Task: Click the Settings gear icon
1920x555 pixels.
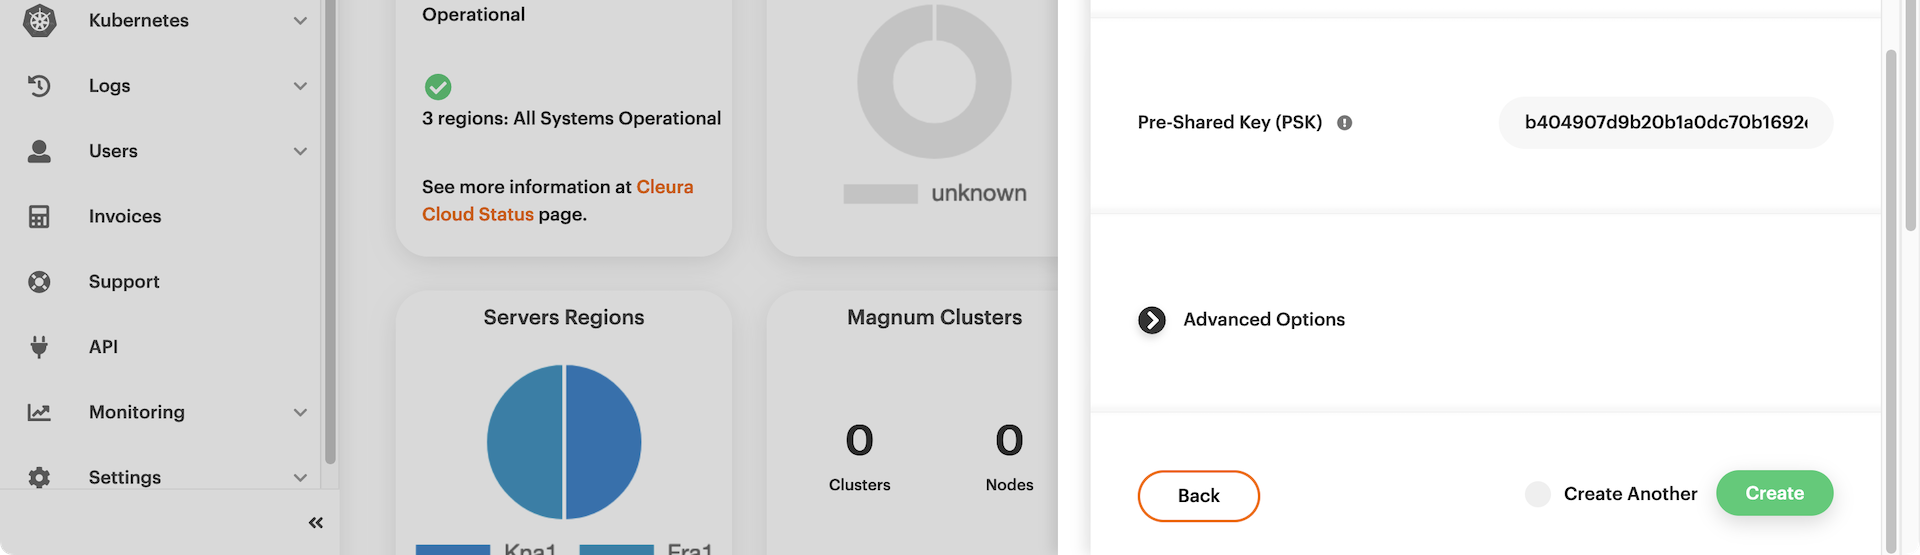Action: [x=39, y=477]
